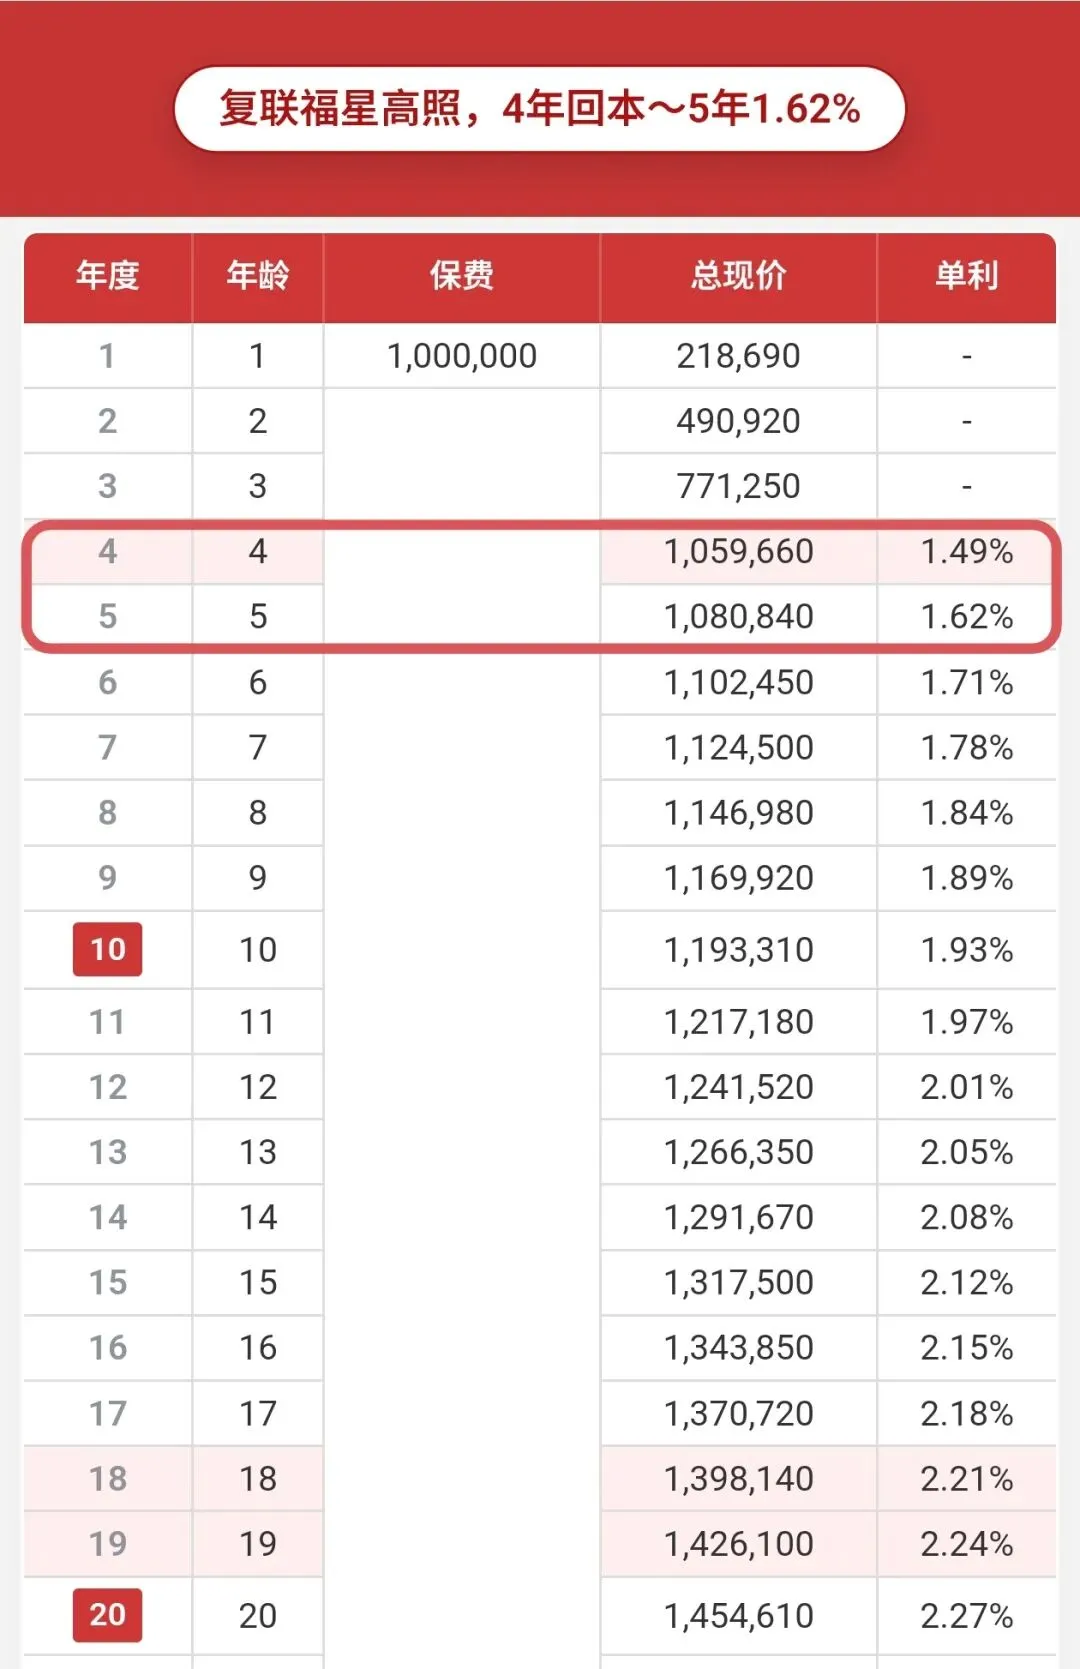Click cash value 771,250 in year 3
Viewport: 1080px width, 1669px height.
(739, 486)
